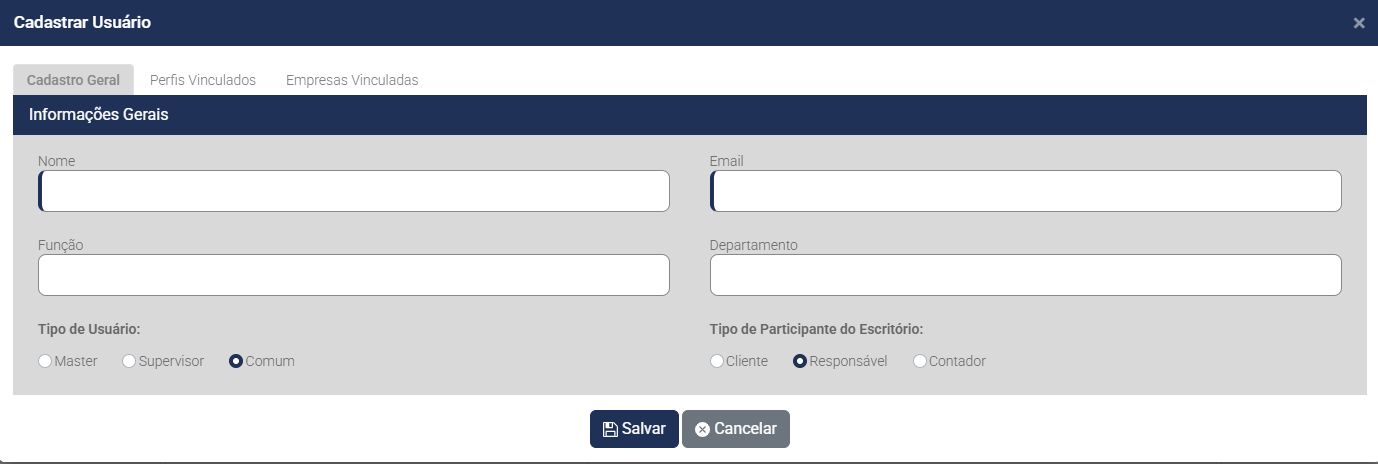Click the Departamento input field

(x=1026, y=275)
